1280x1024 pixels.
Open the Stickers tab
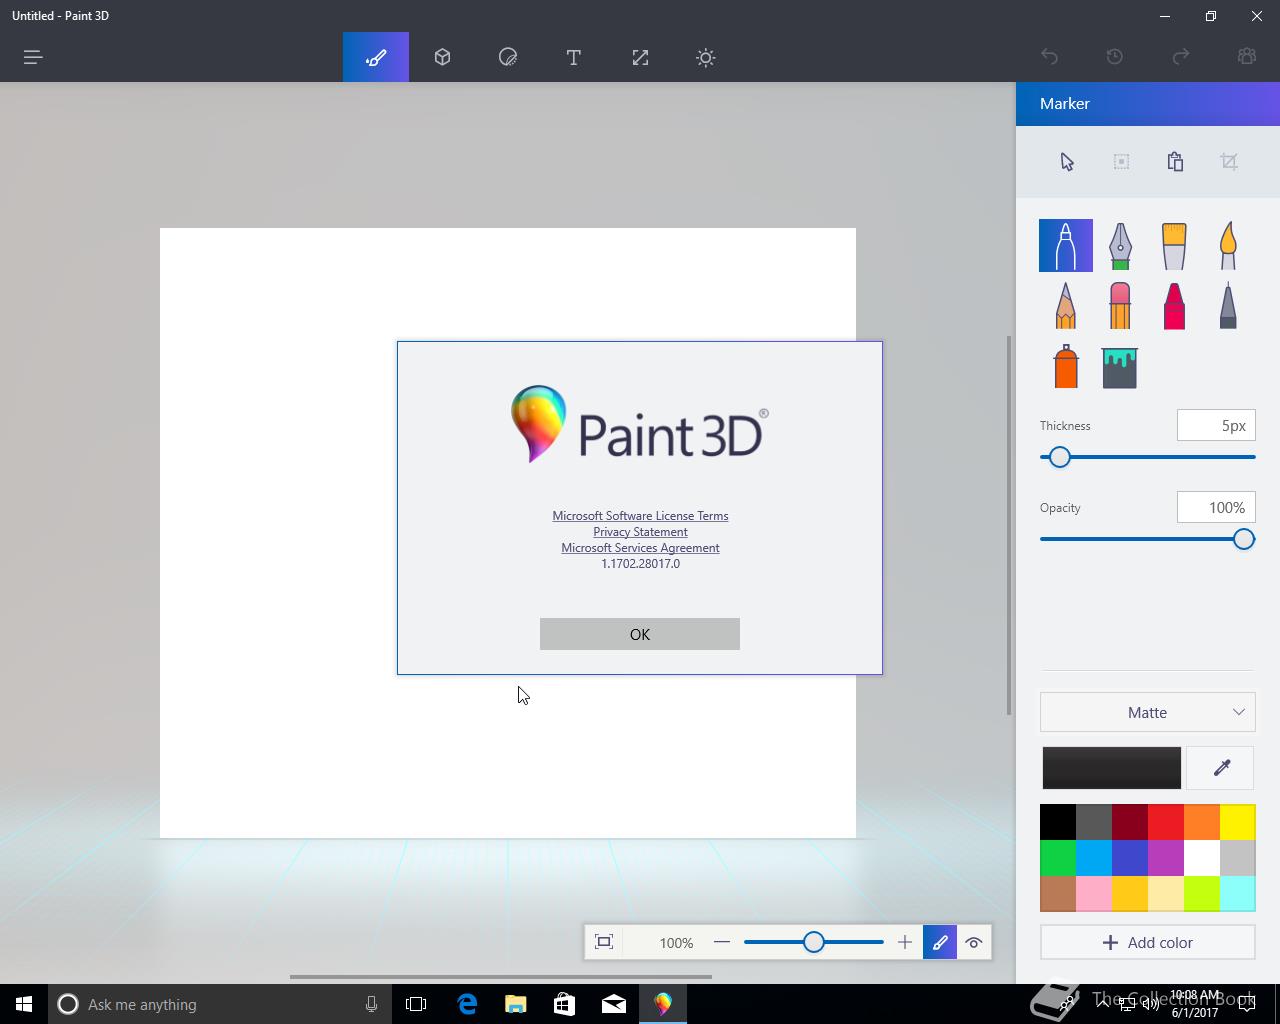click(x=508, y=57)
